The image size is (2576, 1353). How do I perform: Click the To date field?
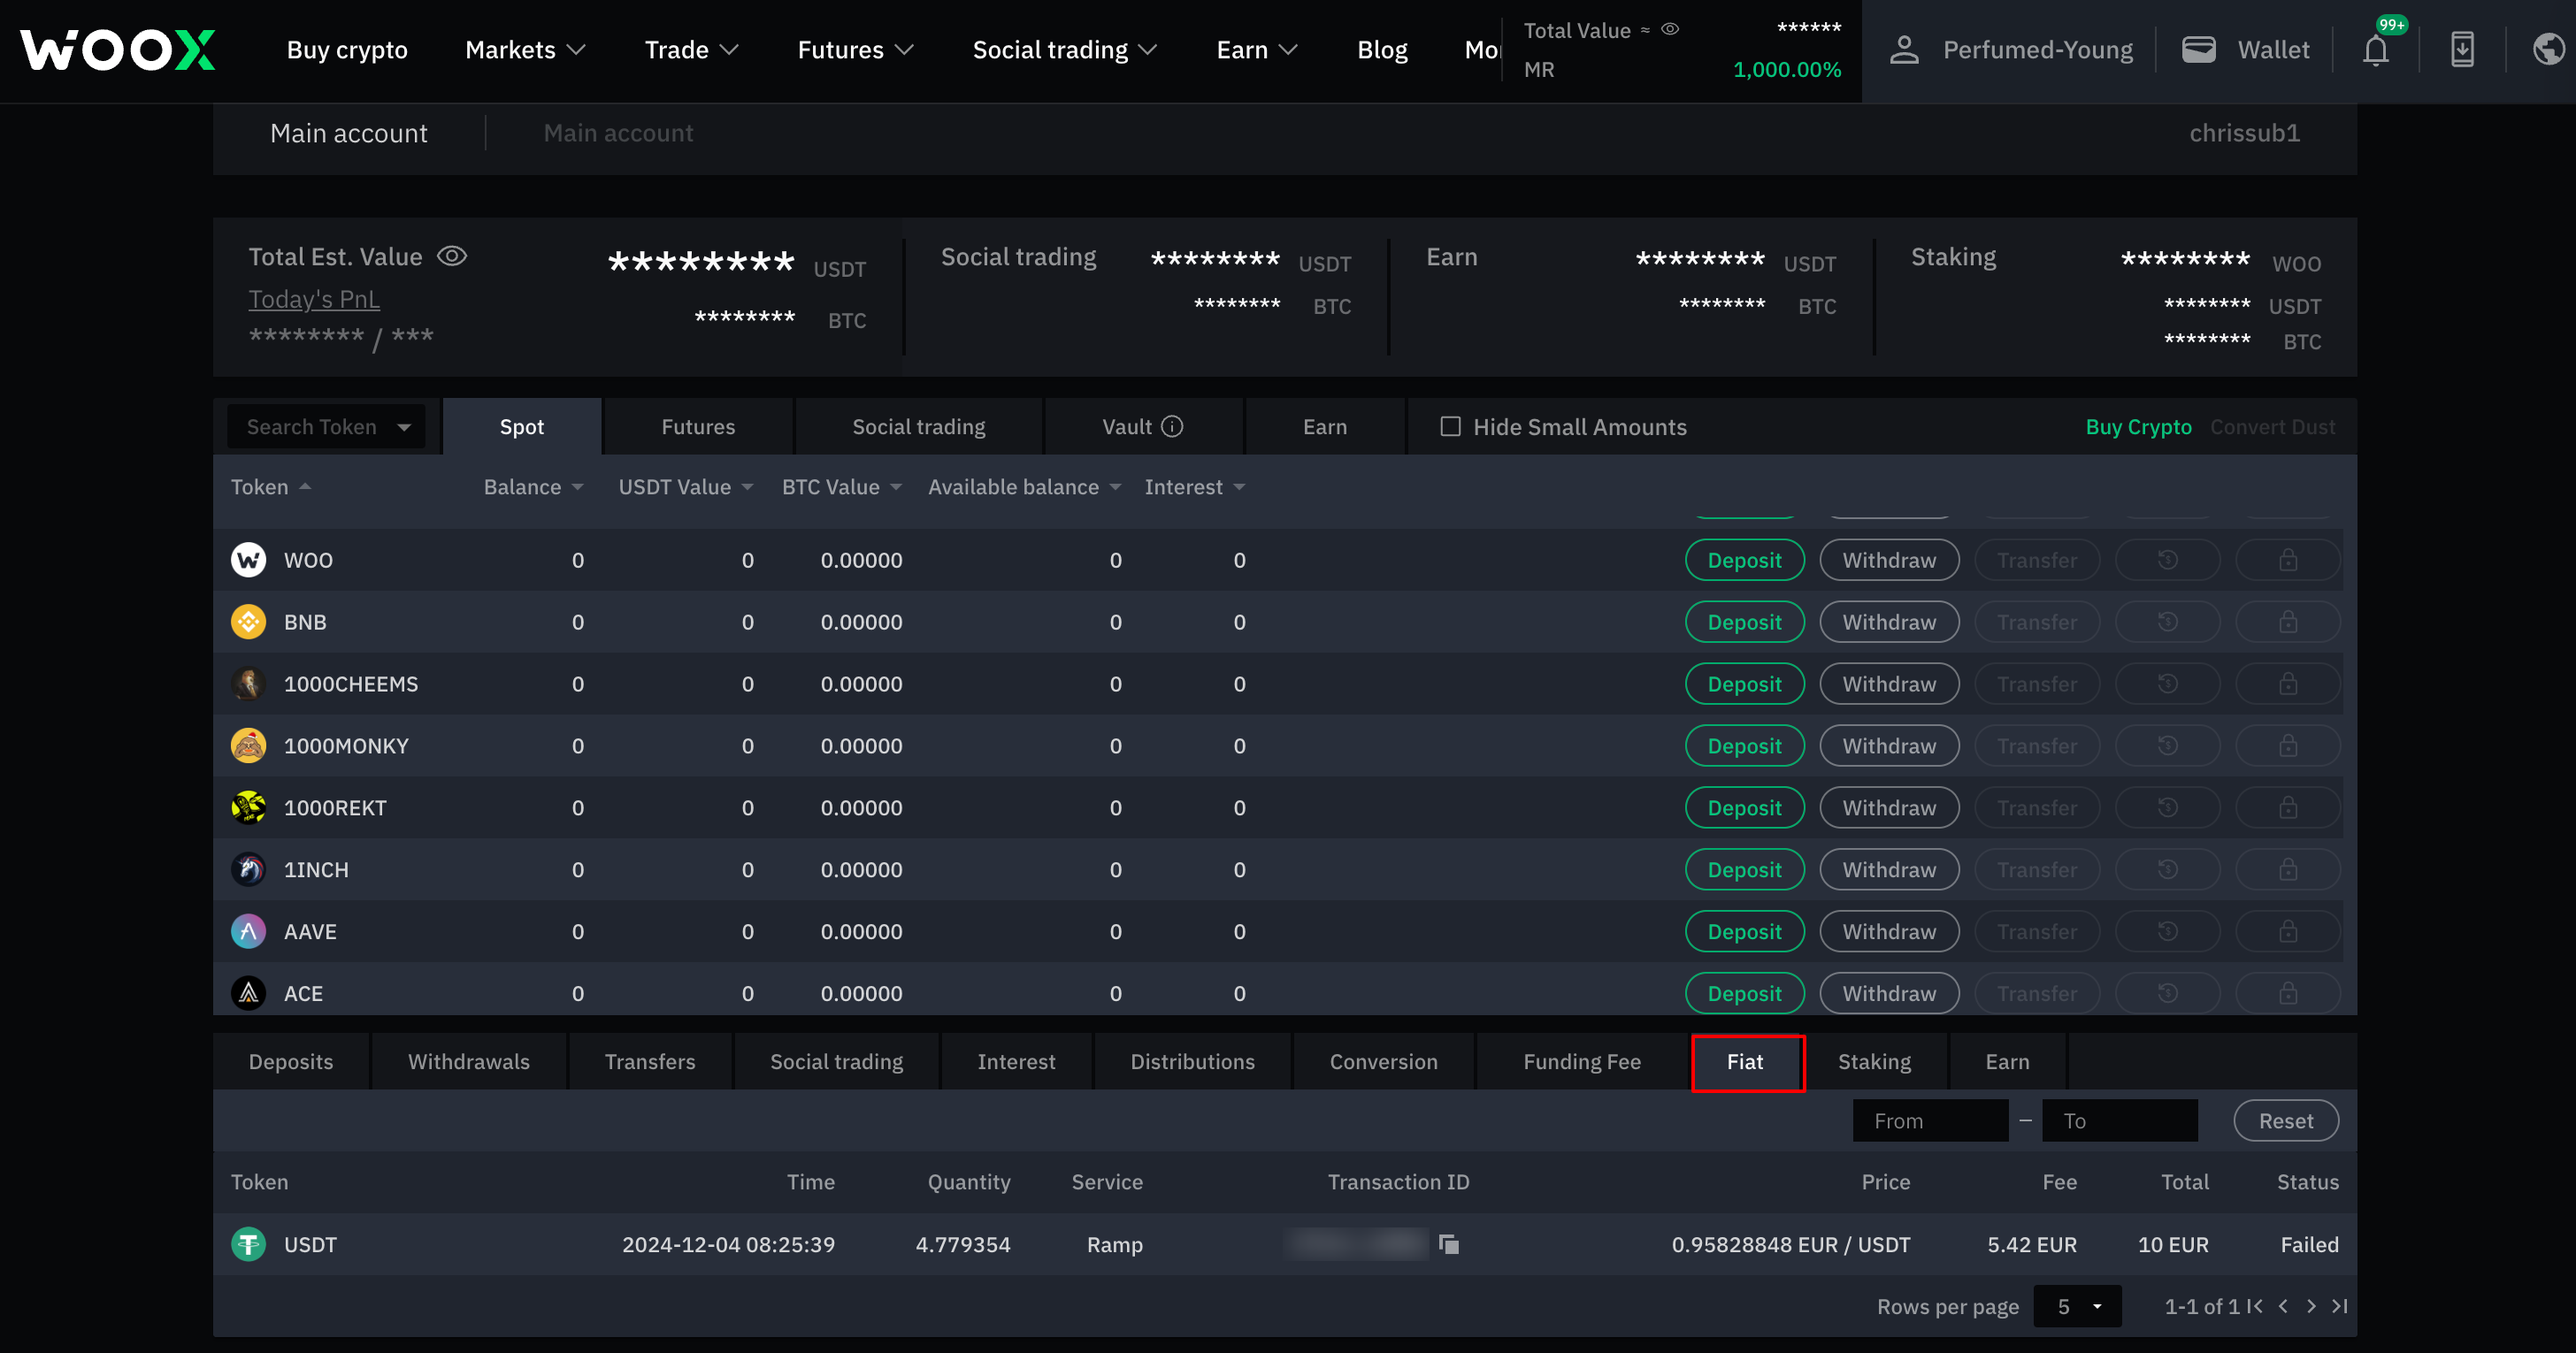[x=2120, y=1121]
